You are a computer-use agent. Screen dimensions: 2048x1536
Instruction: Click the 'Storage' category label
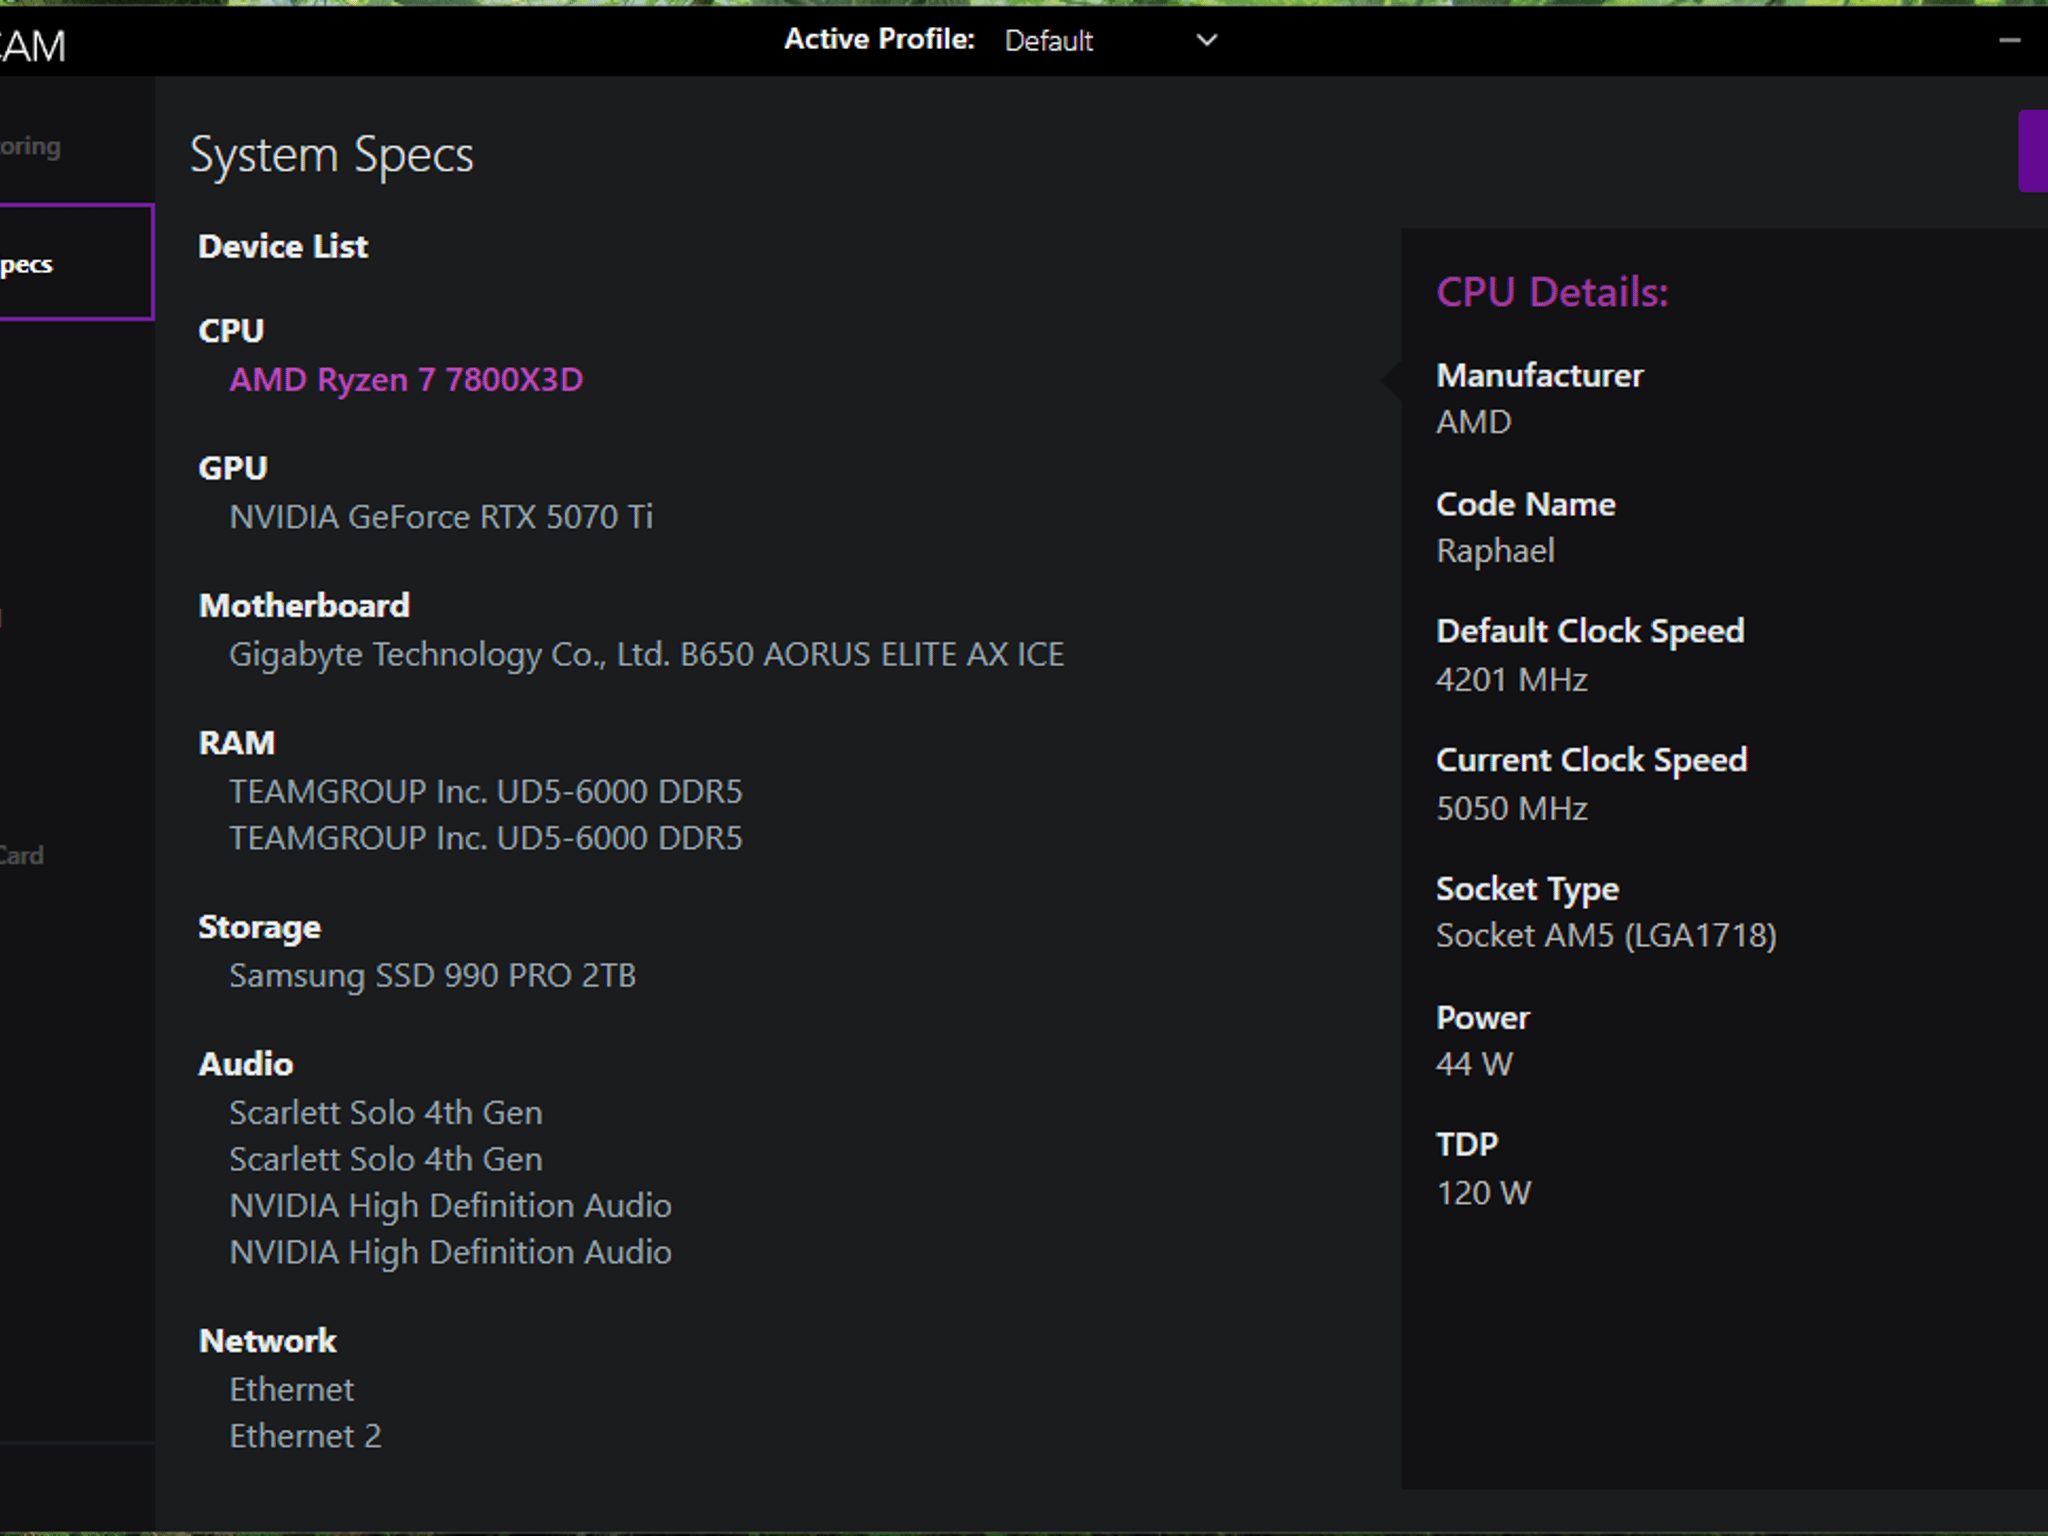point(259,927)
